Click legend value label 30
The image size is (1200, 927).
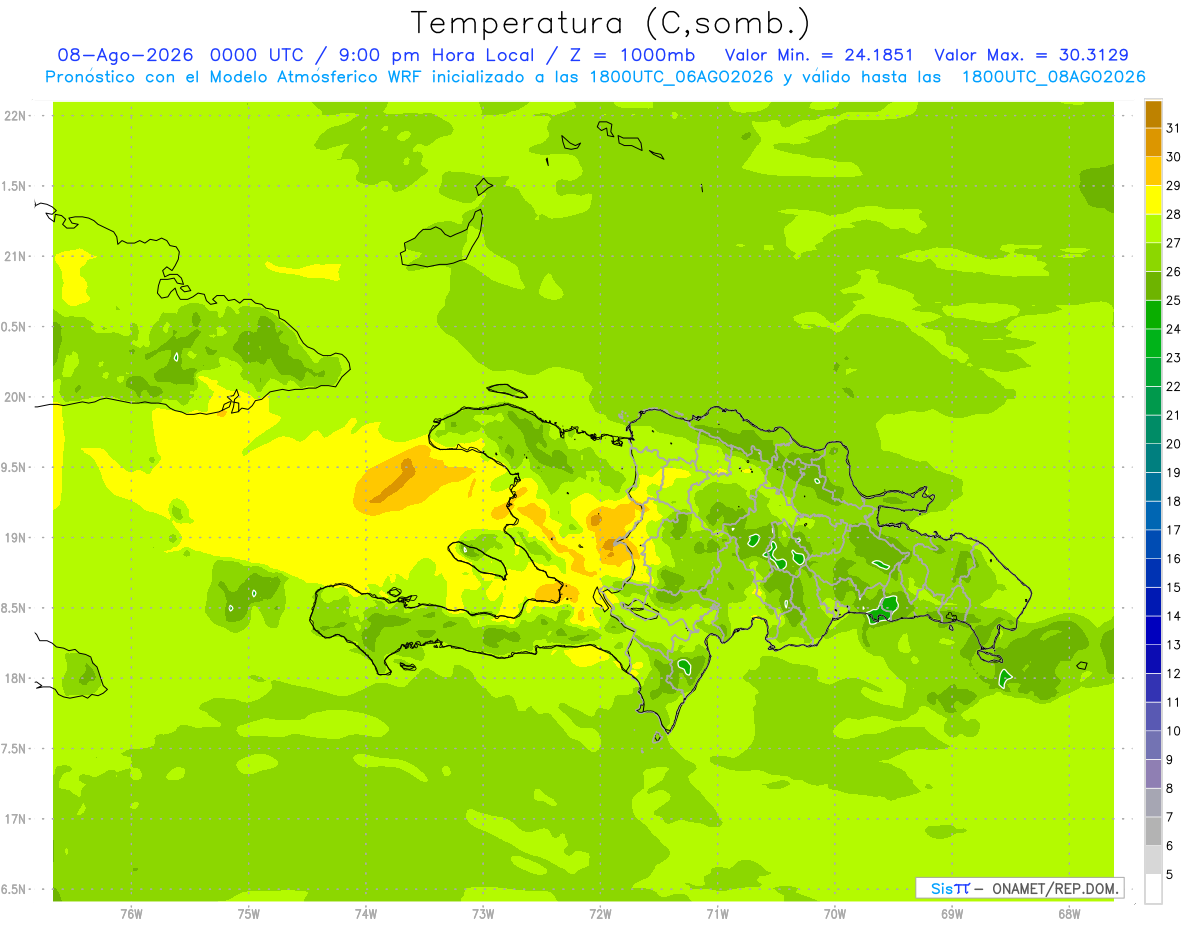click(x=1174, y=157)
